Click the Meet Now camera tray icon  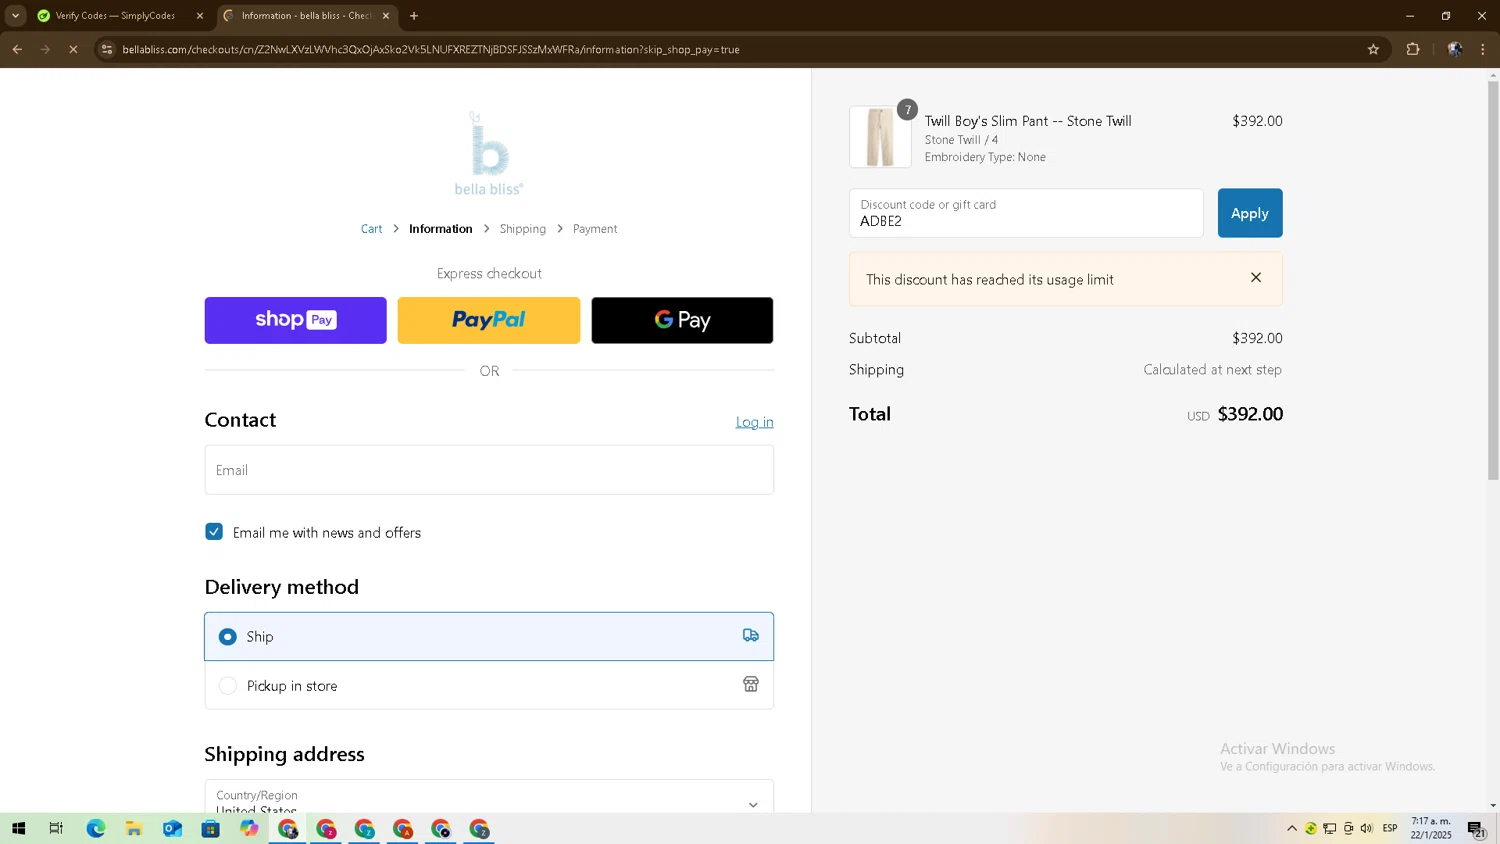coord(1348,828)
